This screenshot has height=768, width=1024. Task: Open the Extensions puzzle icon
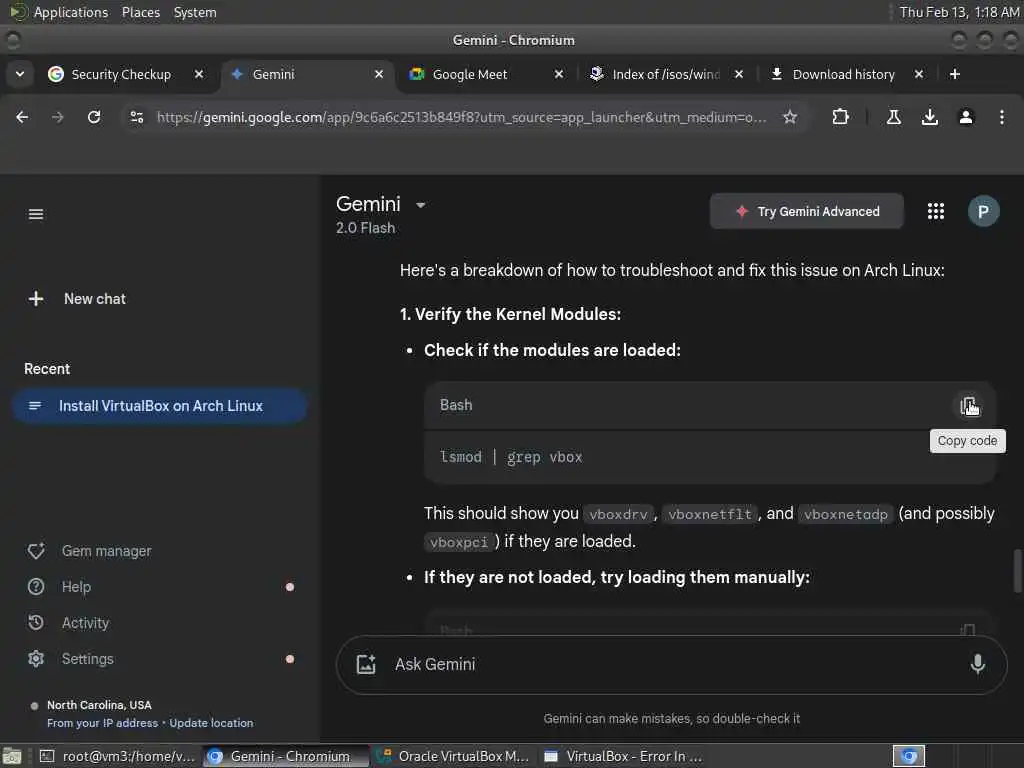pyautogui.click(x=840, y=117)
